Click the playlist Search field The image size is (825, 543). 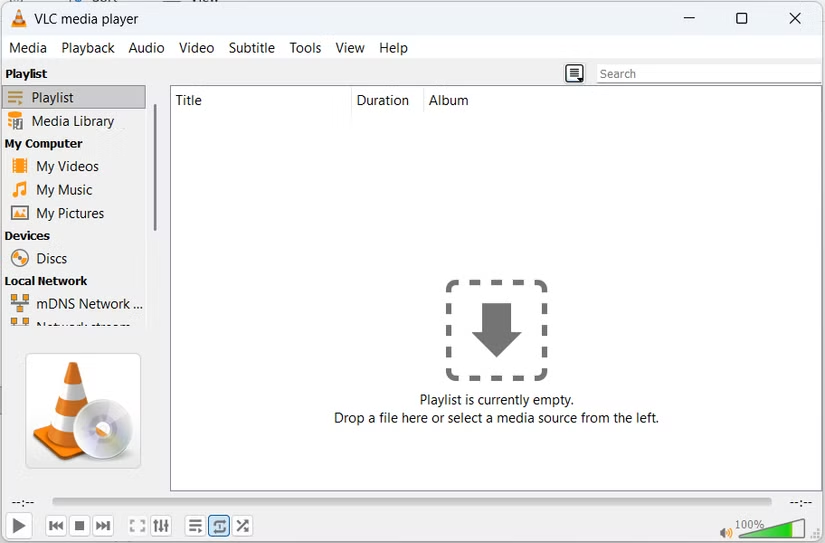click(x=708, y=74)
